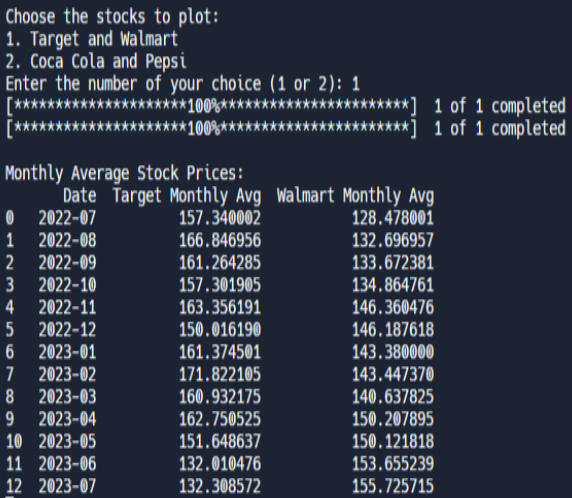Screen dimensions: 572x498
Task: Click the date 2022-08
Action: 67,240
